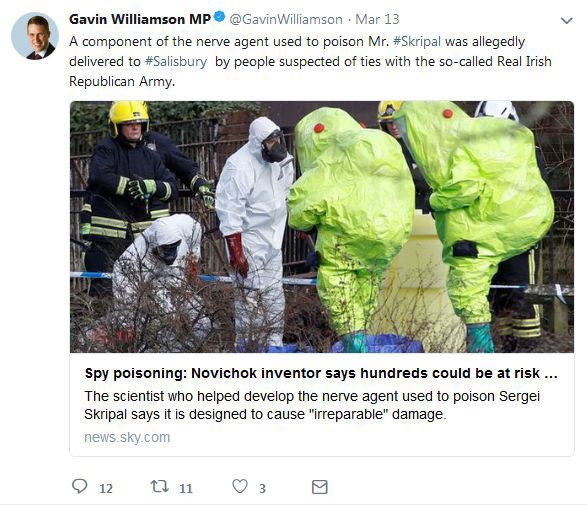The image size is (587, 505).
Task: Open the #Skripal hashtag link
Action: pyautogui.click(x=417, y=41)
